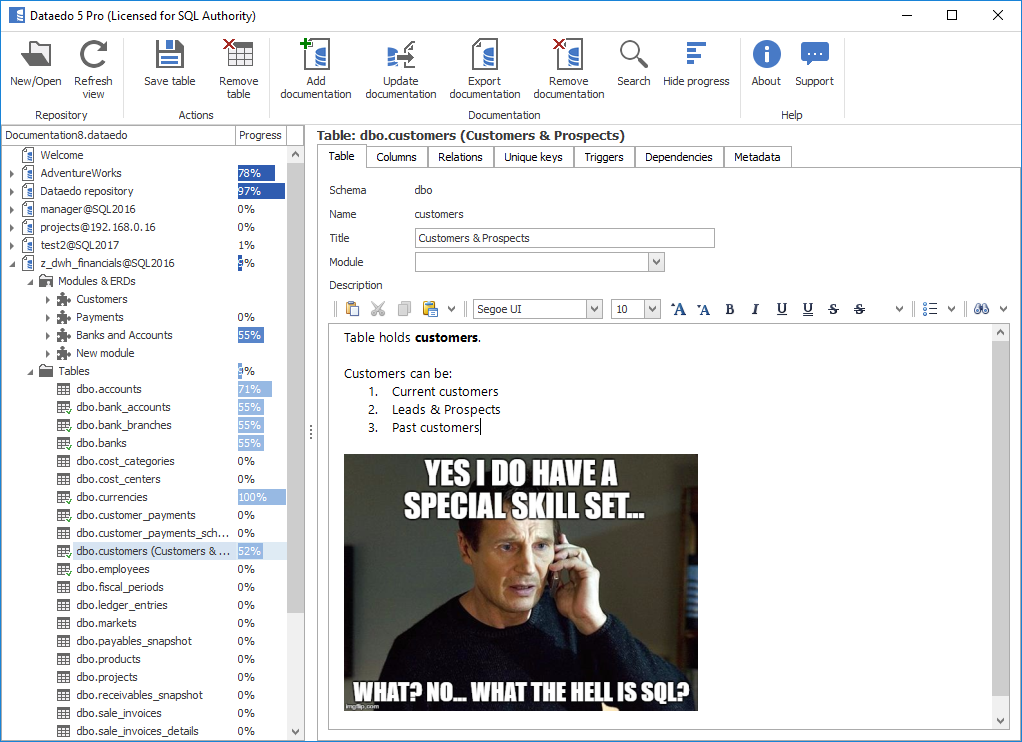This screenshot has width=1022, height=742.
Task: Toggle single strikethrough formatting
Action: click(x=833, y=309)
